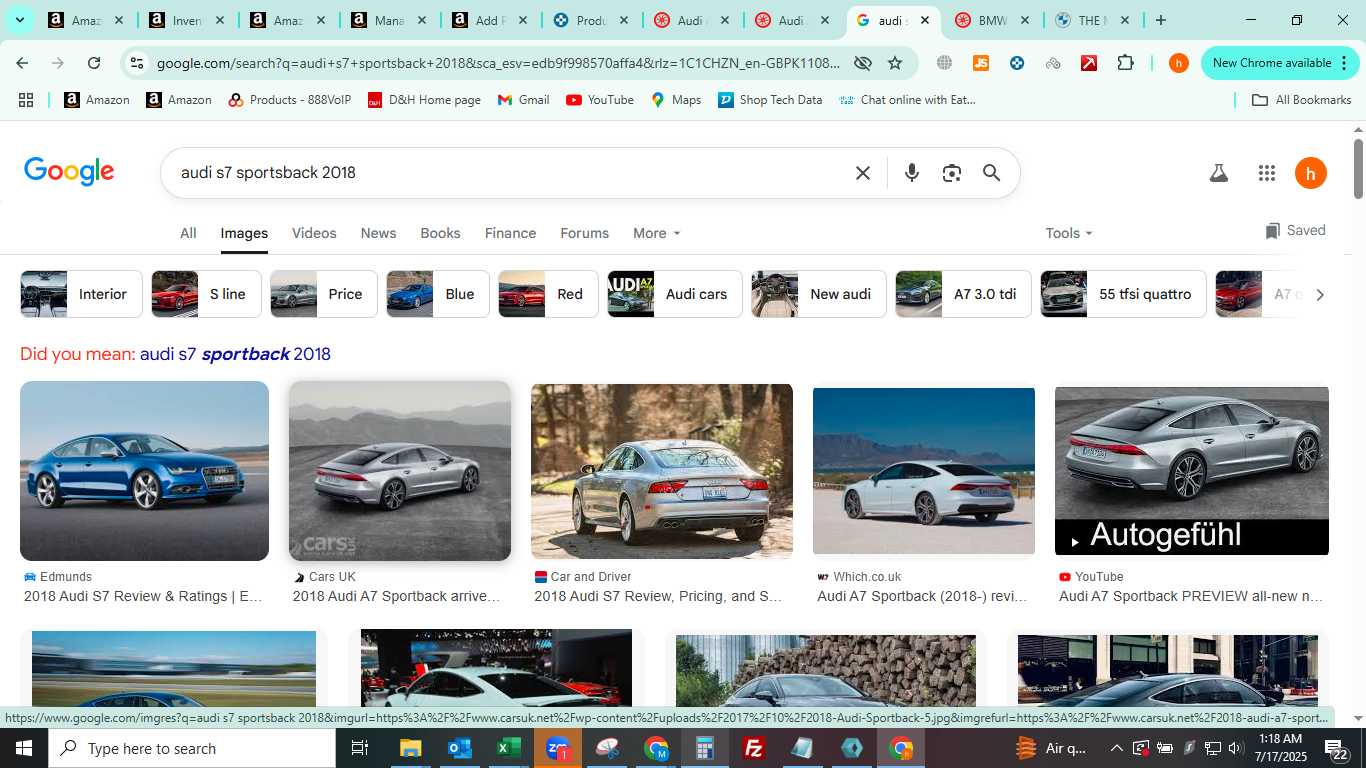This screenshot has height=768, width=1366.
Task: Go back to the previous page
Action: (22, 63)
